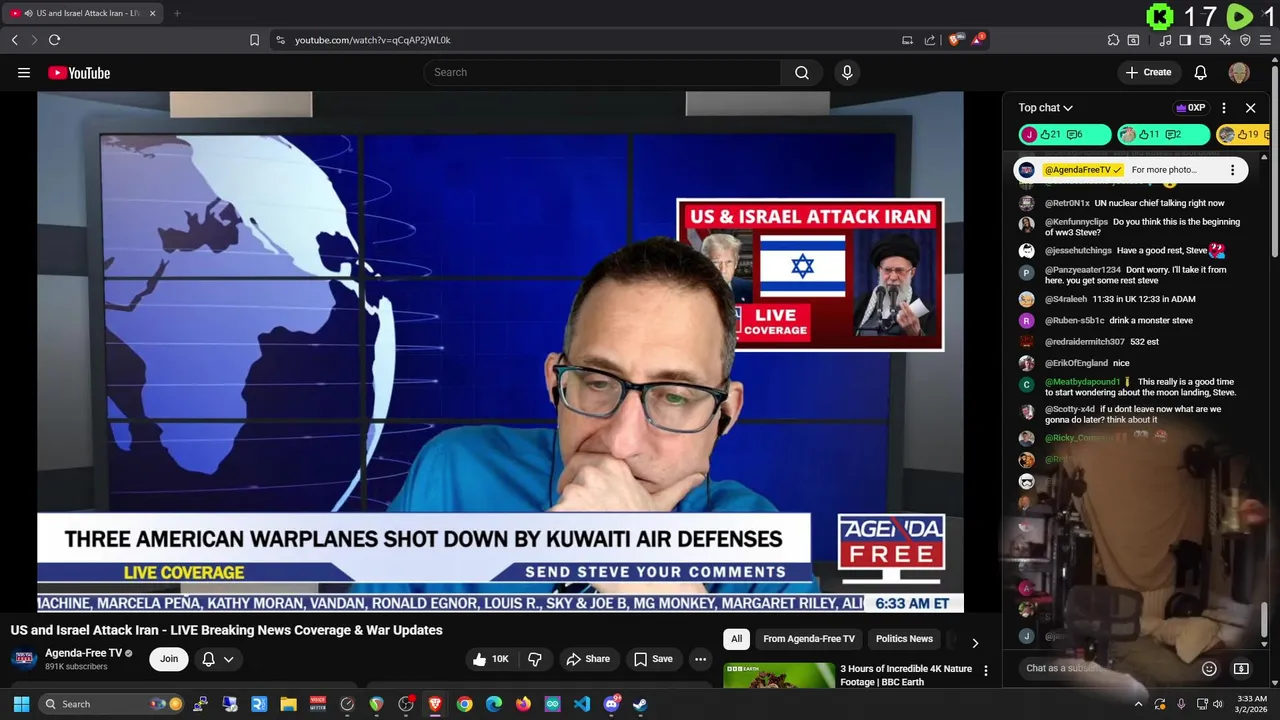Click the YouTube search input field
The height and width of the screenshot is (720, 1280).
pos(602,72)
